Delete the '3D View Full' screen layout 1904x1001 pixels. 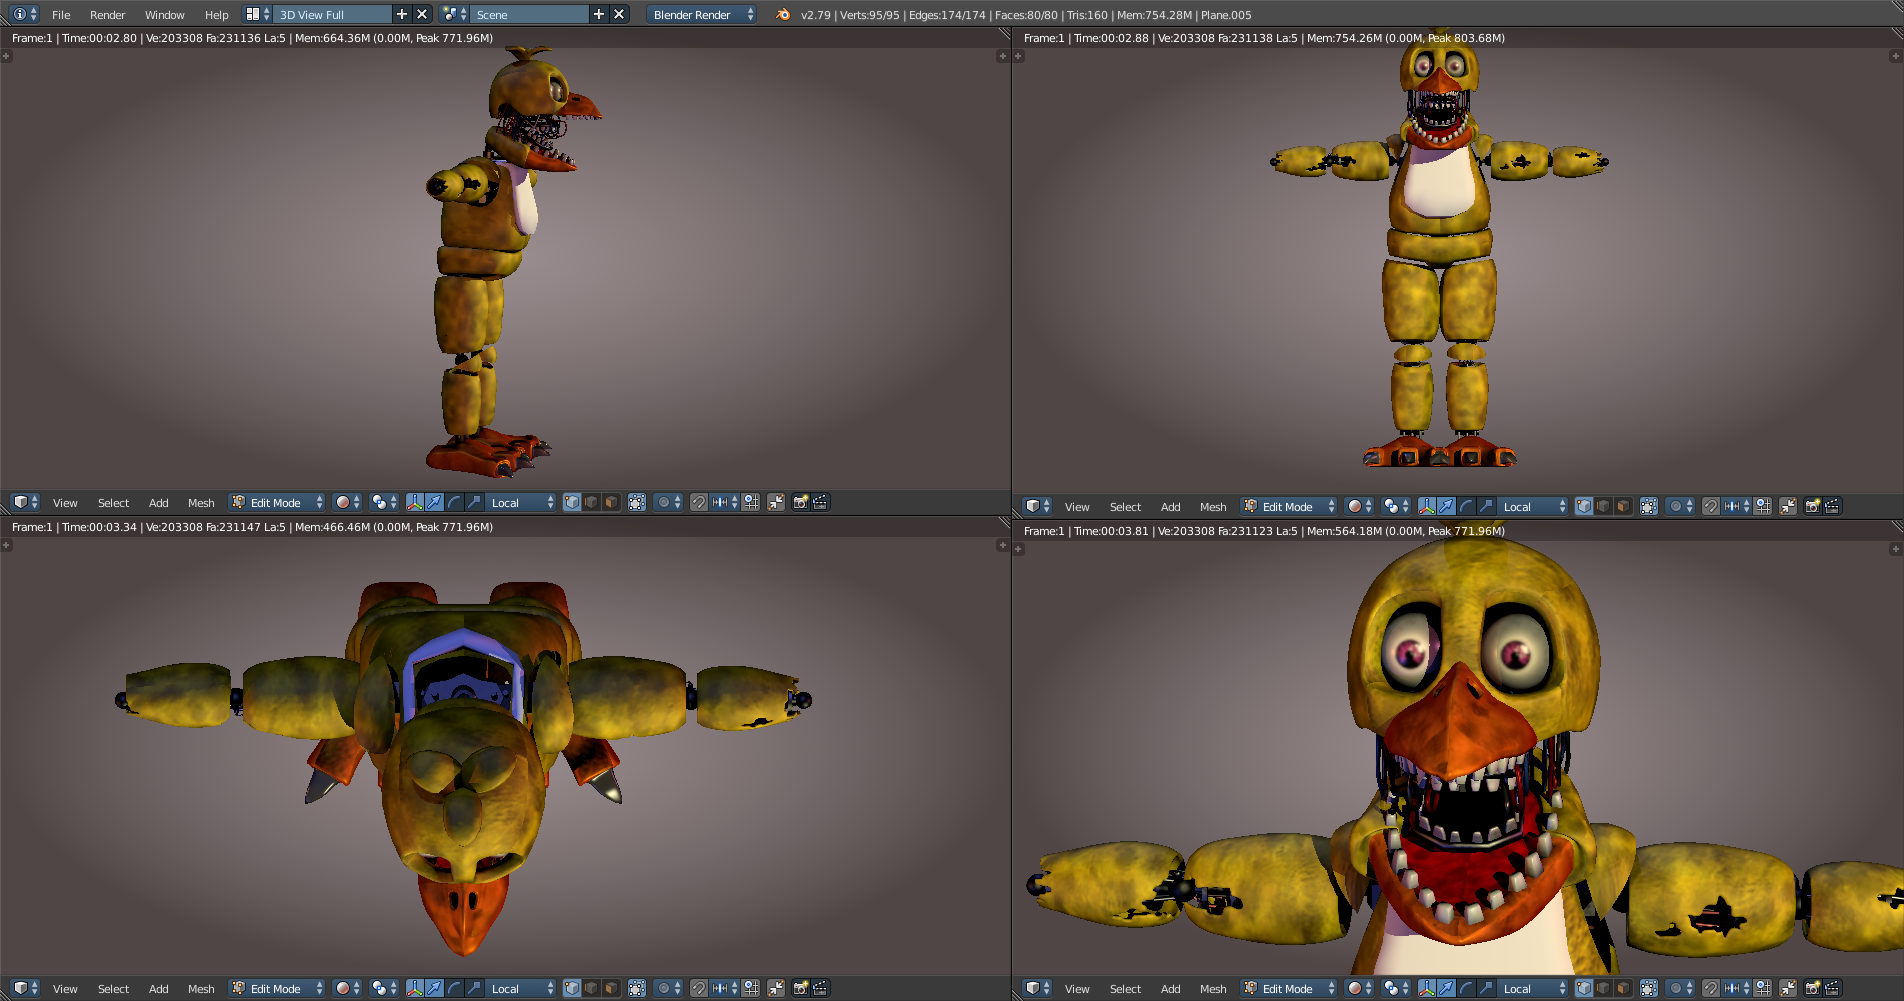422,14
